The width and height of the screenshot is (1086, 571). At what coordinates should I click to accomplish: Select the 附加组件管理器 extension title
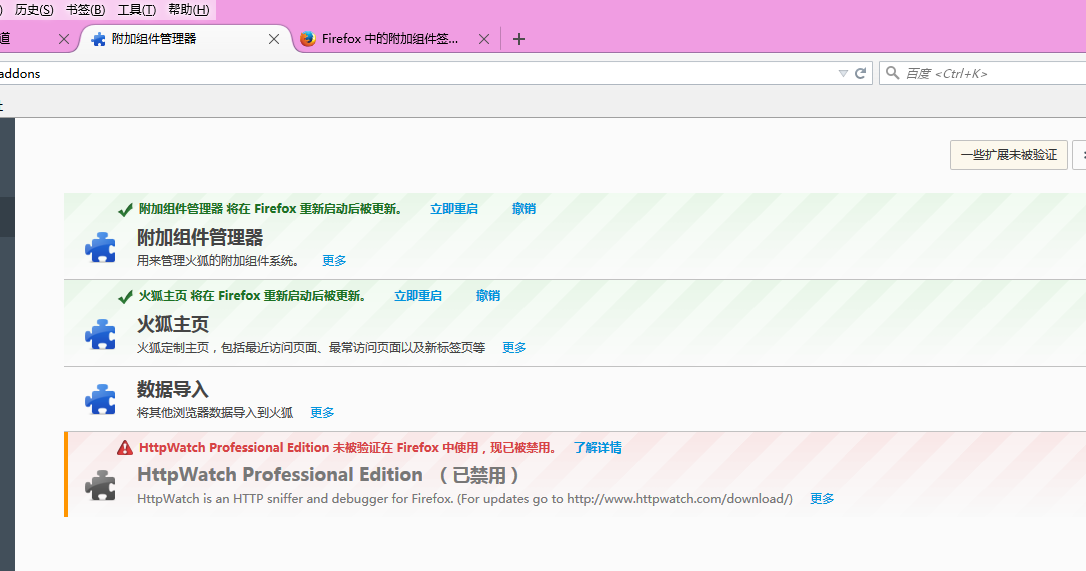(200, 238)
